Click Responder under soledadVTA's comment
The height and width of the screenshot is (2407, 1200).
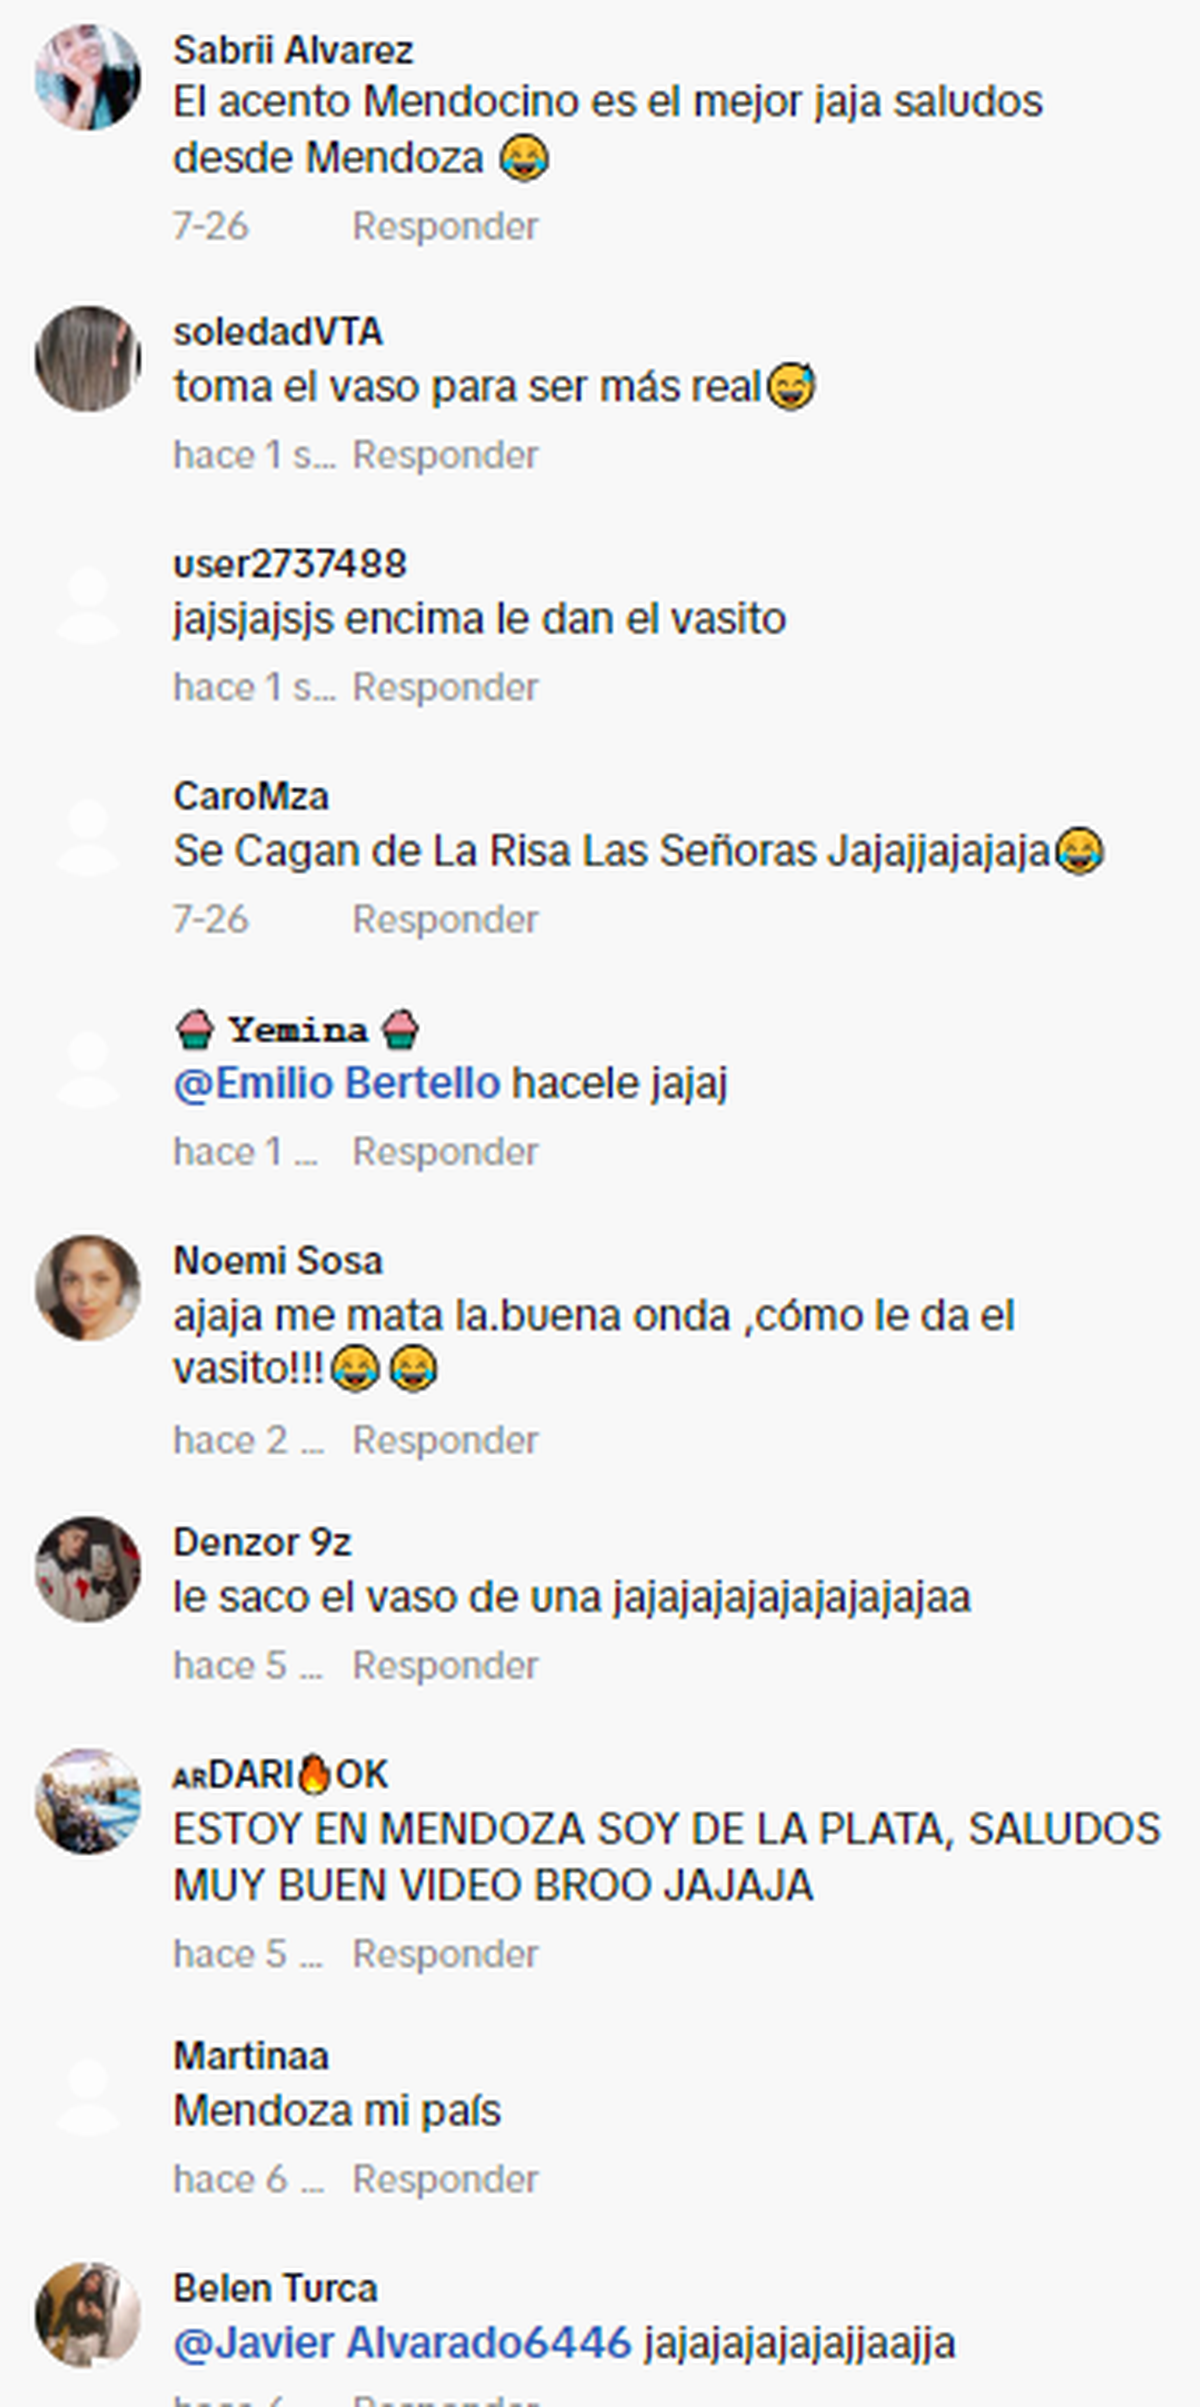pyautogui.click(x=445, y=455)
